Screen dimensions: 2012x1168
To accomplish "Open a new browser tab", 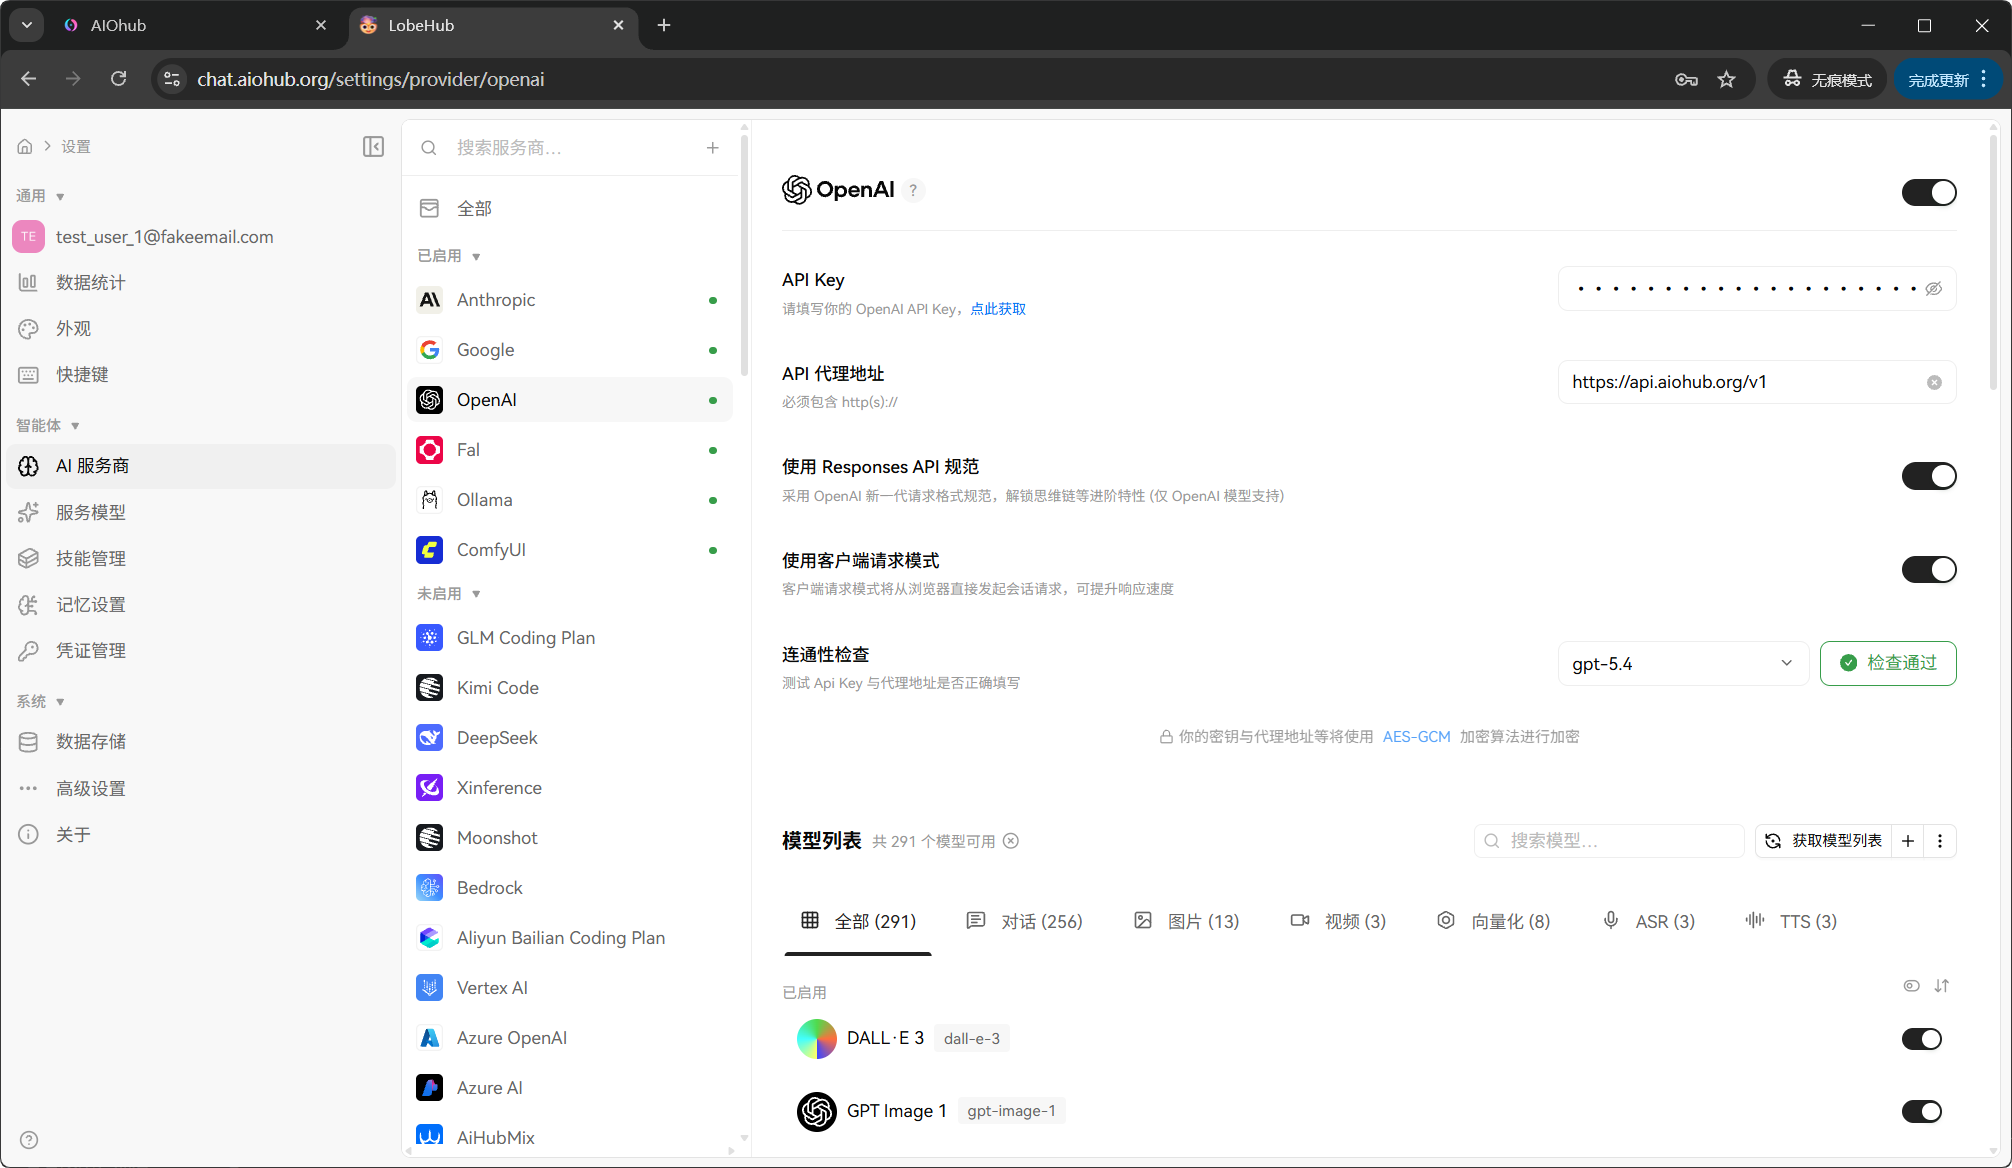I will click(664, 25).
